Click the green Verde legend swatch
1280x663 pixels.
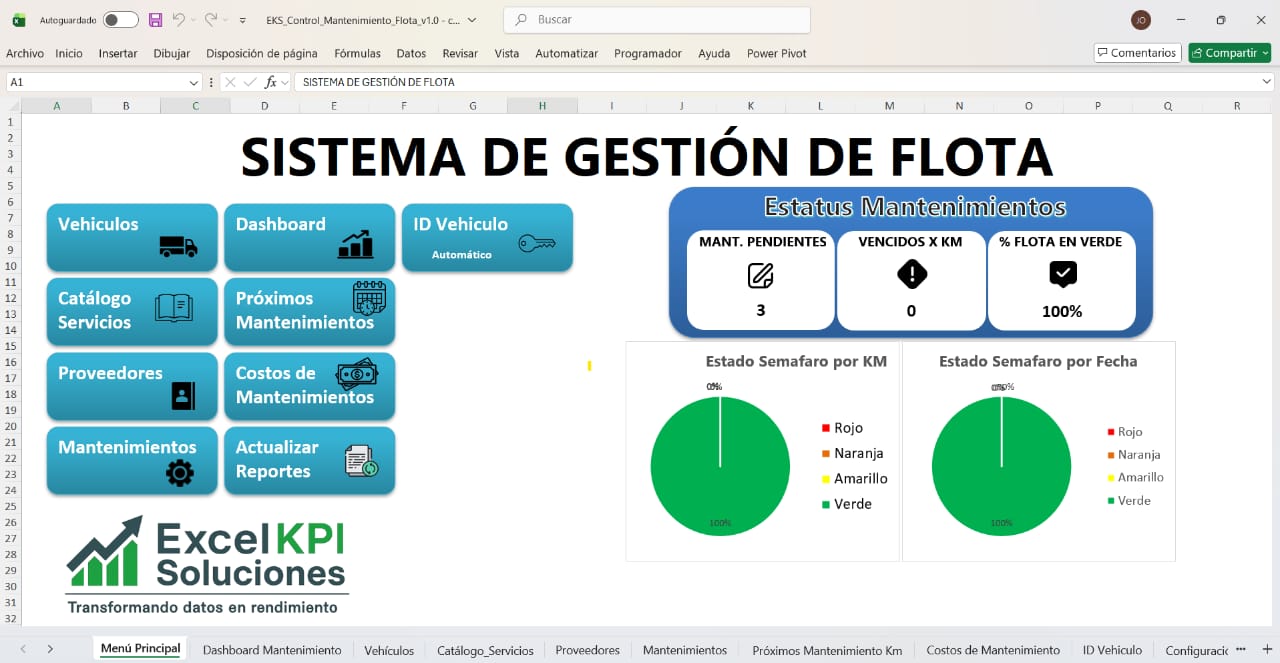tap(825, 504)
